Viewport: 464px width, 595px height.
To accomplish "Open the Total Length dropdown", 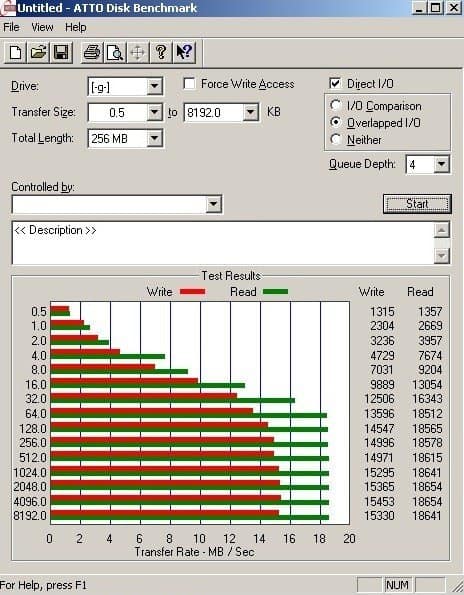I will click(x=154, y=138).
